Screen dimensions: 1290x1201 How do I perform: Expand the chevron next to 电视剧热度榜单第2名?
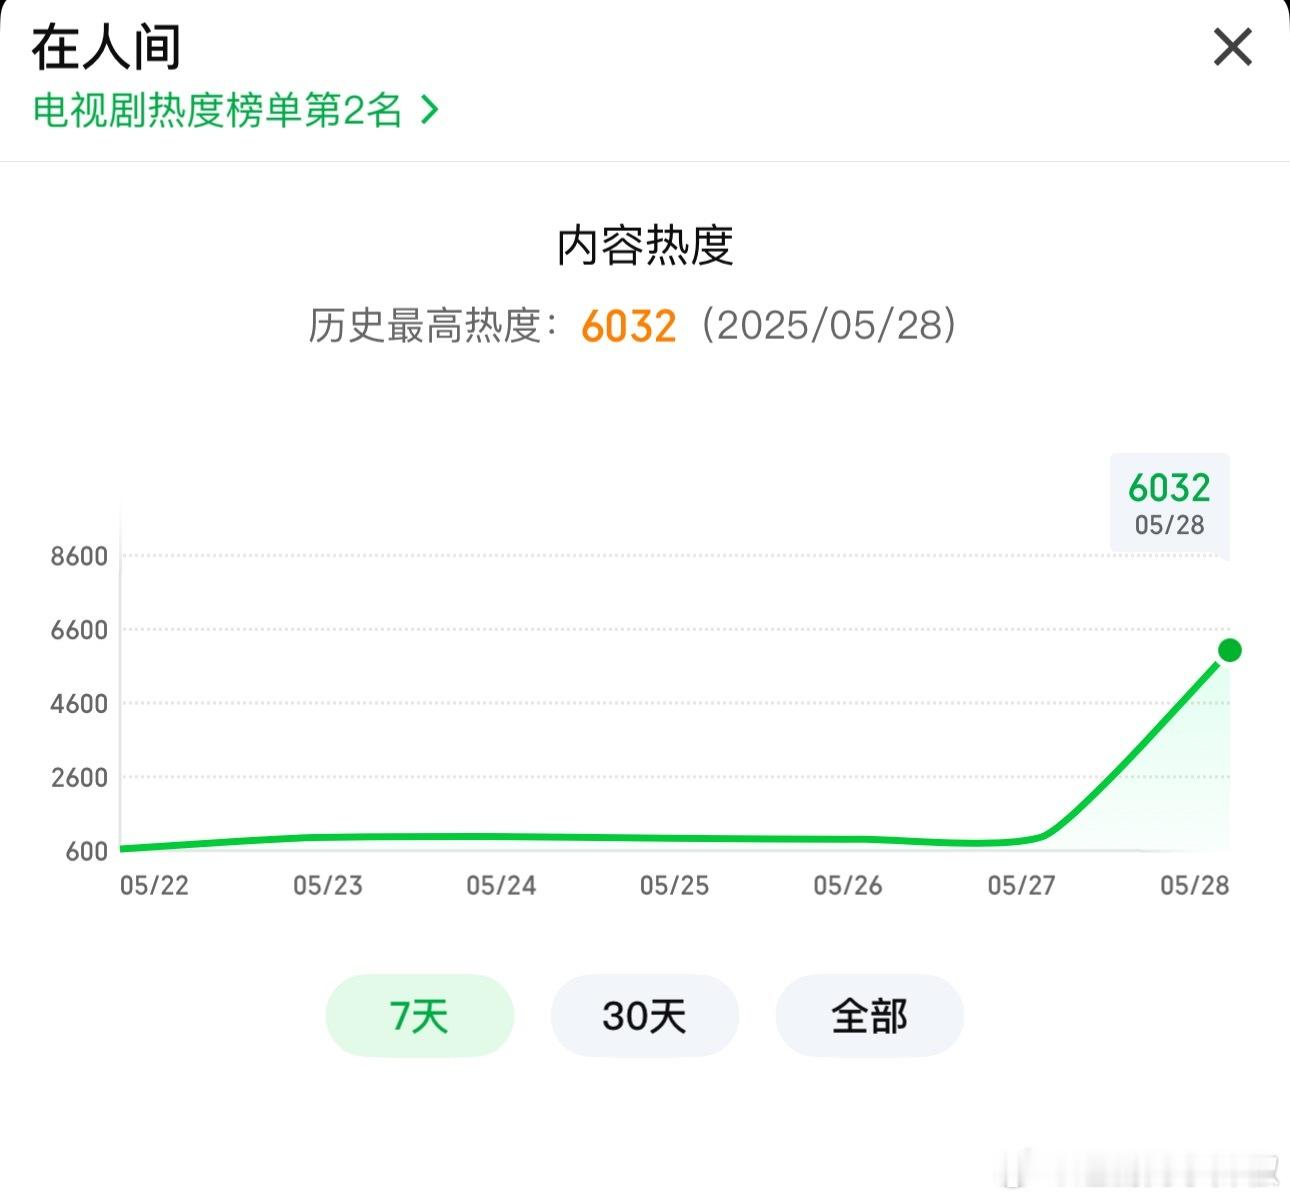(429, 110)
